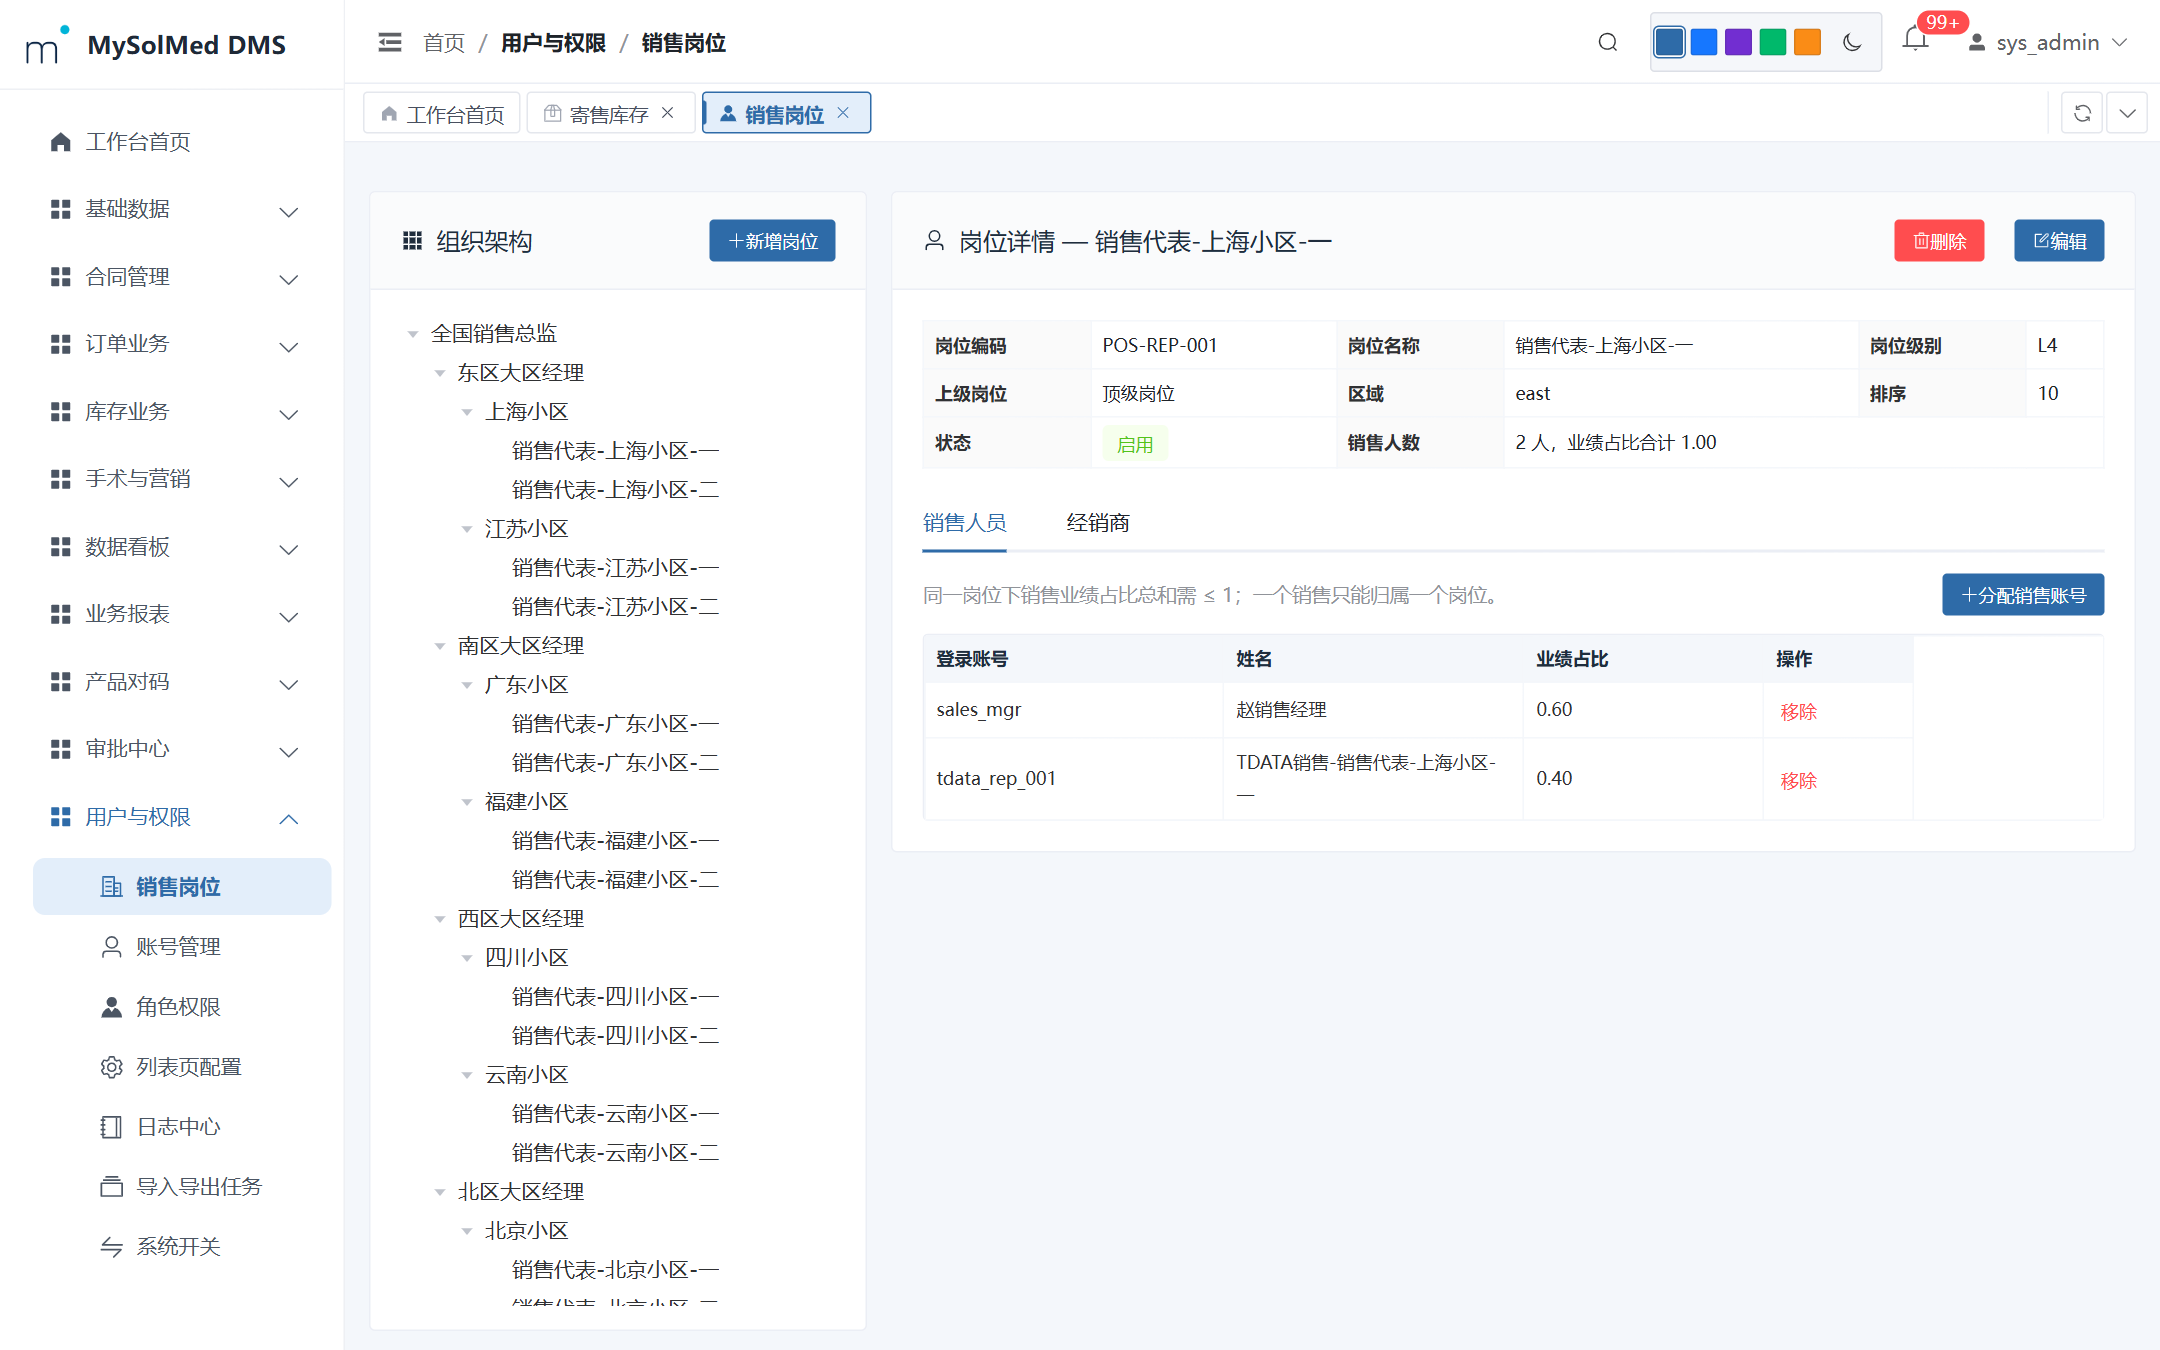Toggle the sidebar collapse hamburger icon

click(x=389, y=42)
